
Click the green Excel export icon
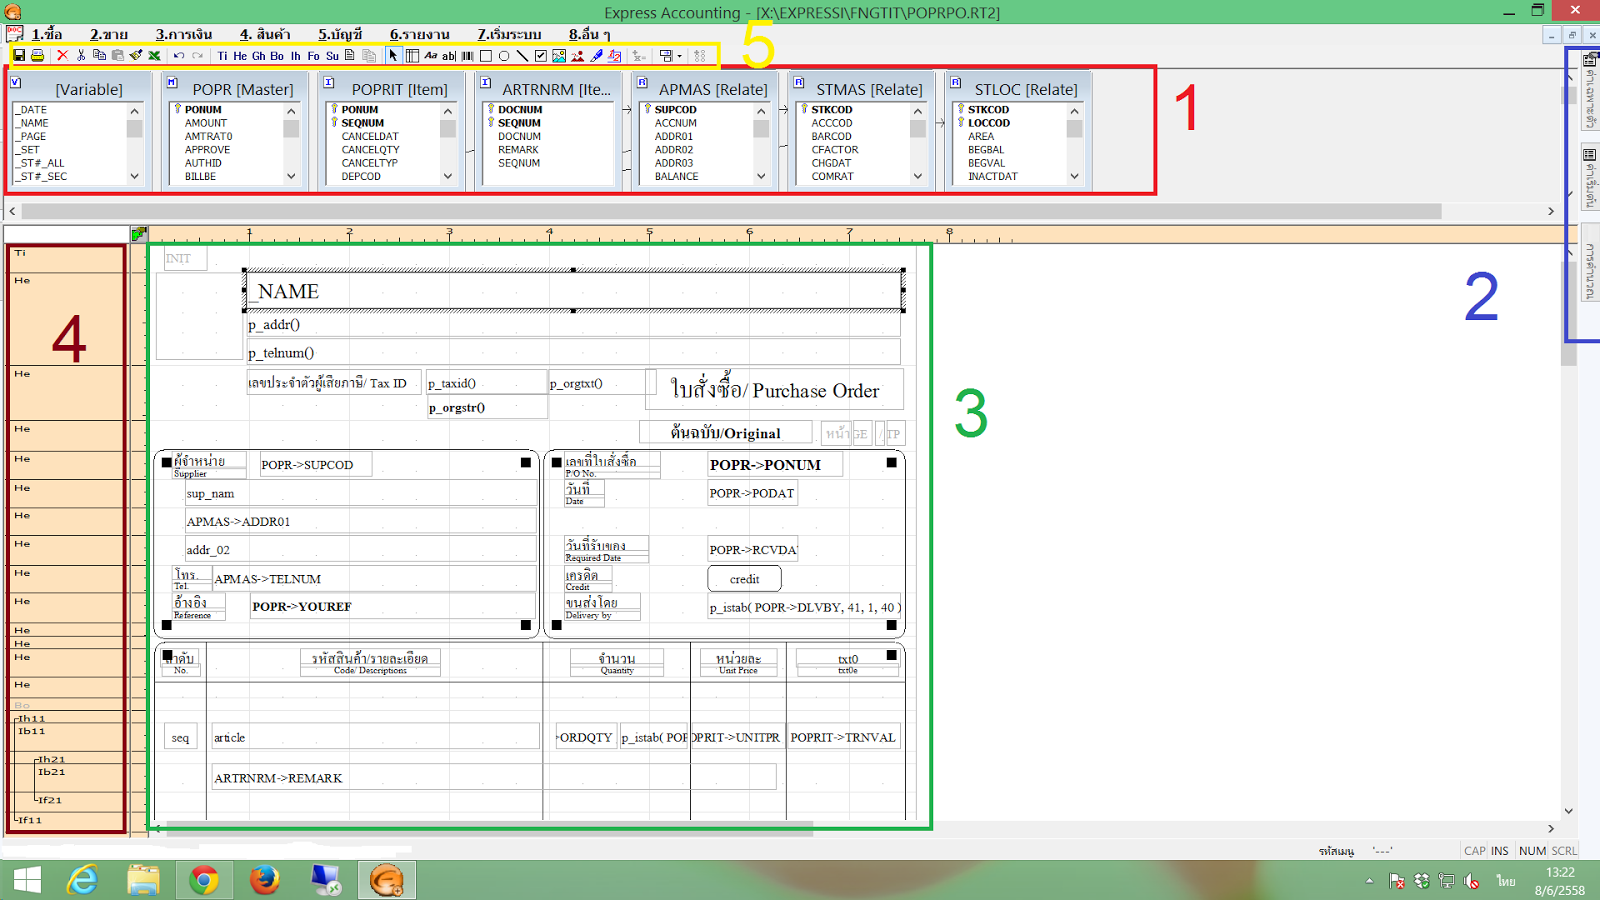[x=154, y=56]
